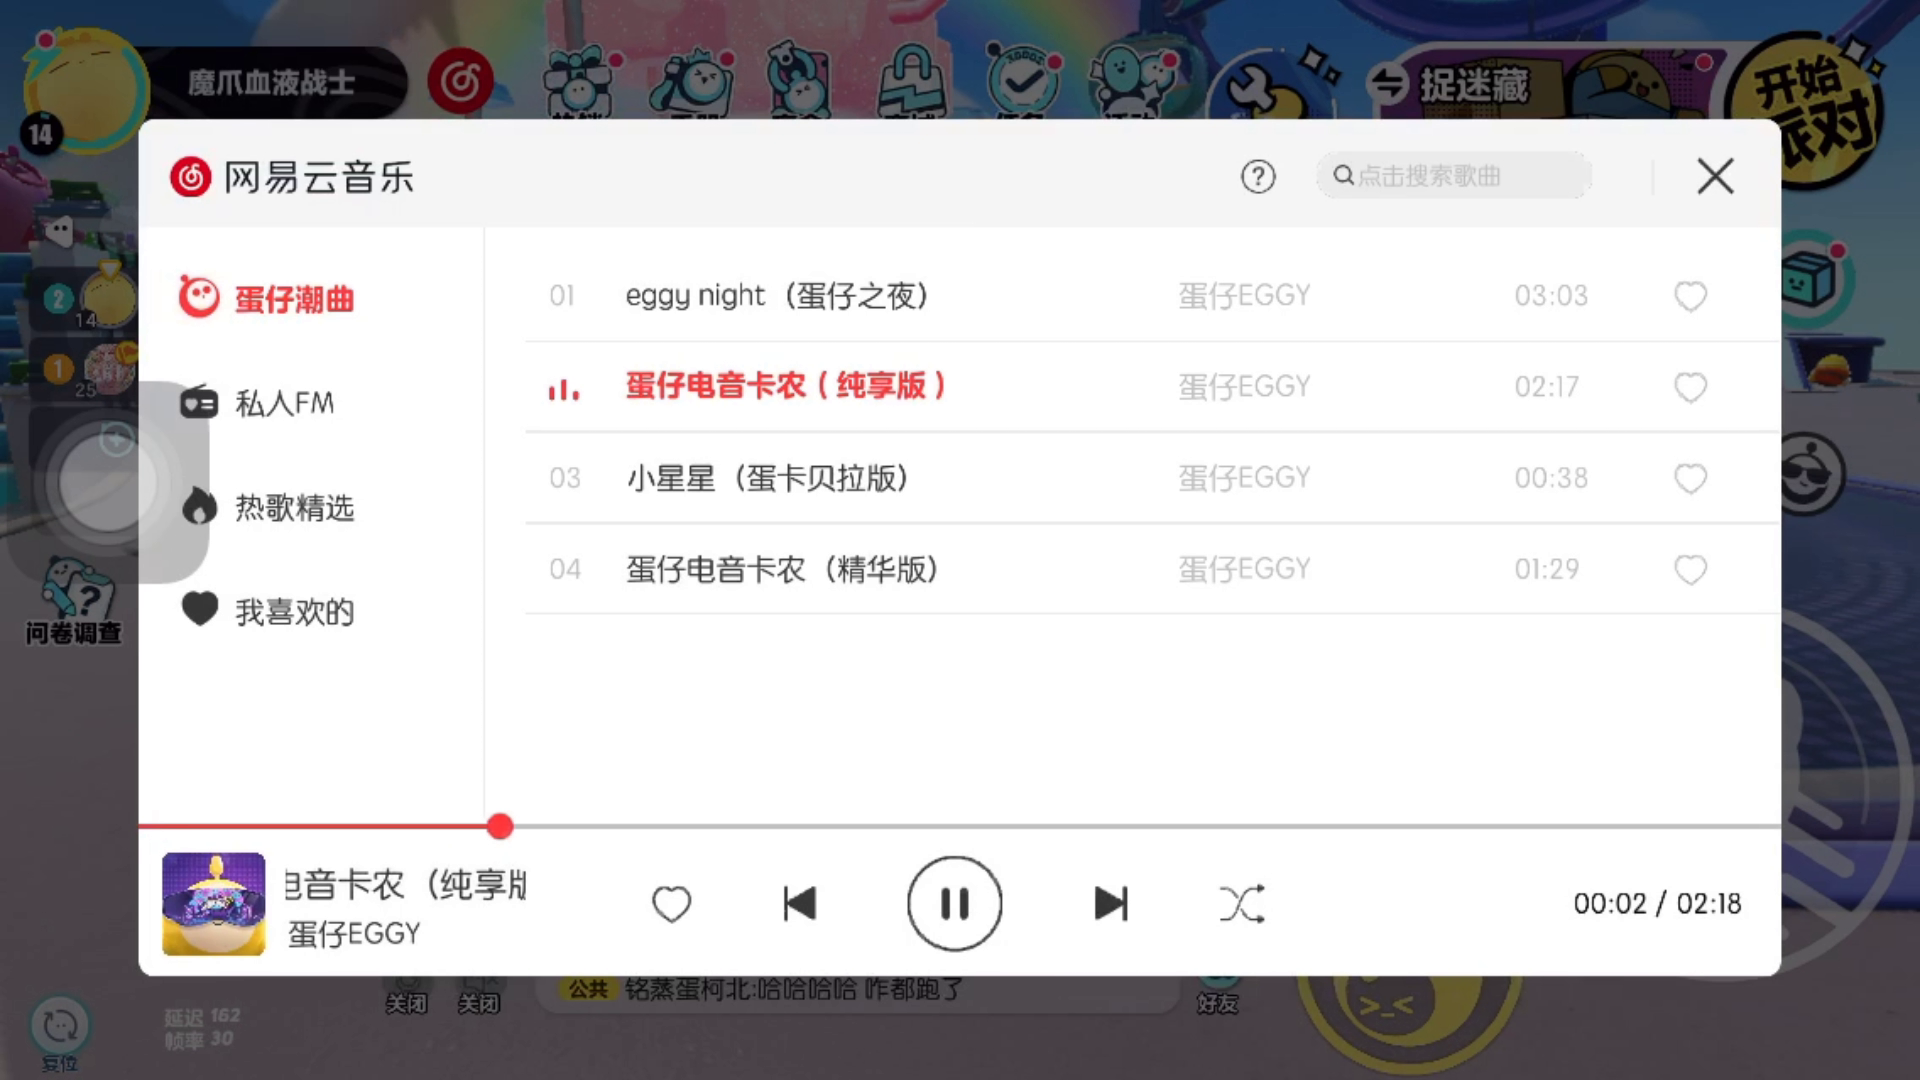Click the red progress bar handle
Image resolution: width=1920 pixels, height=1080 pixels.
(x=500, y=826)
